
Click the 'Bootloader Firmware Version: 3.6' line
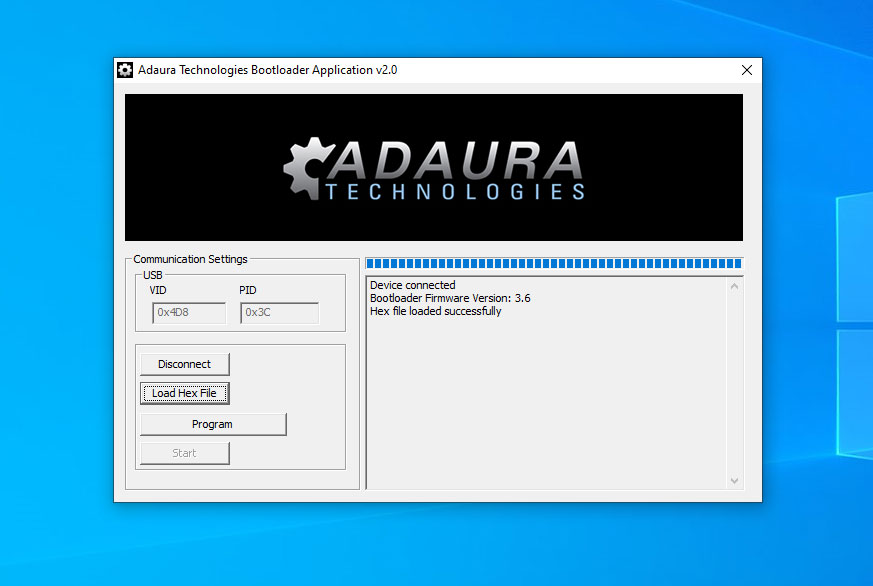[x=450, y=298]
